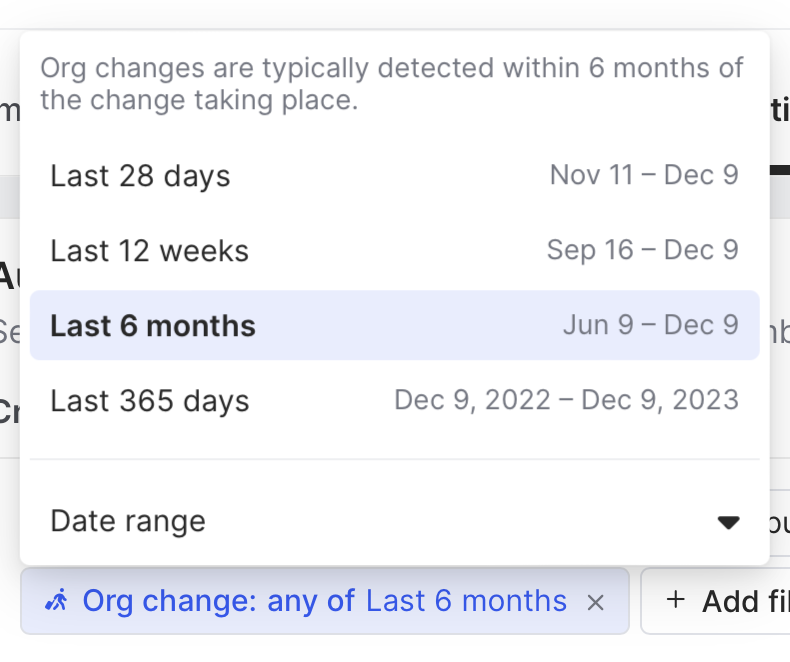Open the custom Date range section
Viewport: 790px width, 662px height.
pos(128,521)
